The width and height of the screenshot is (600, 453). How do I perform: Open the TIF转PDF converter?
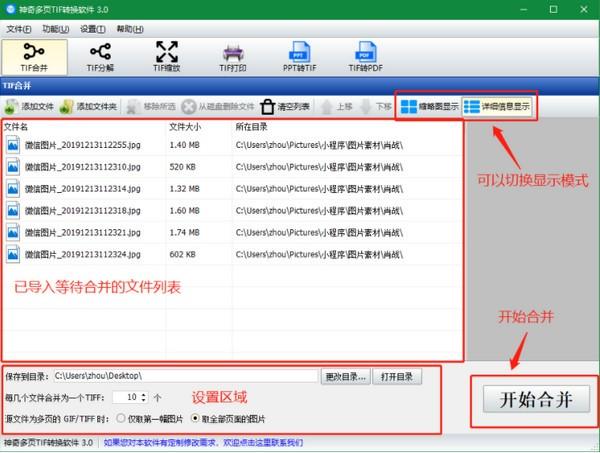pos(365,57)
